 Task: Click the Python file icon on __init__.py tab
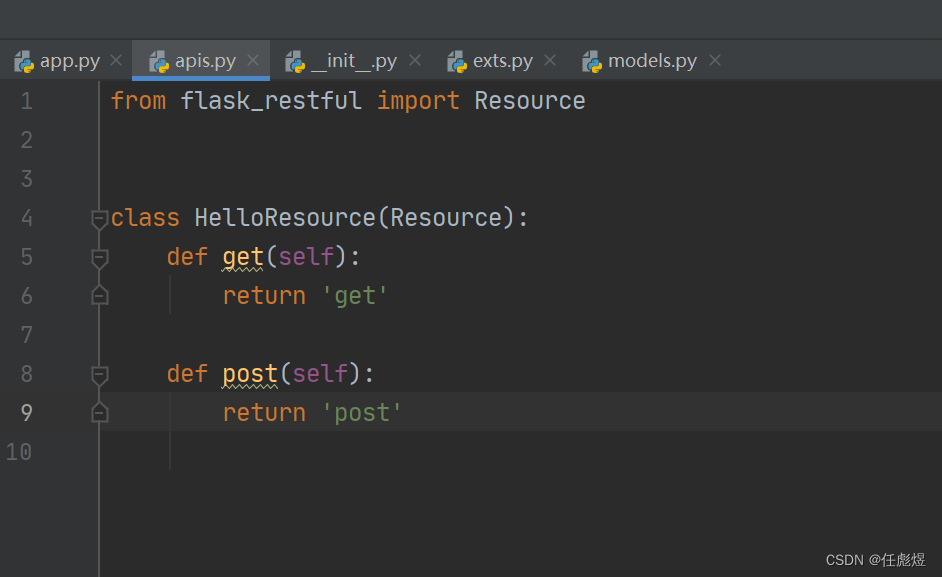295,61
